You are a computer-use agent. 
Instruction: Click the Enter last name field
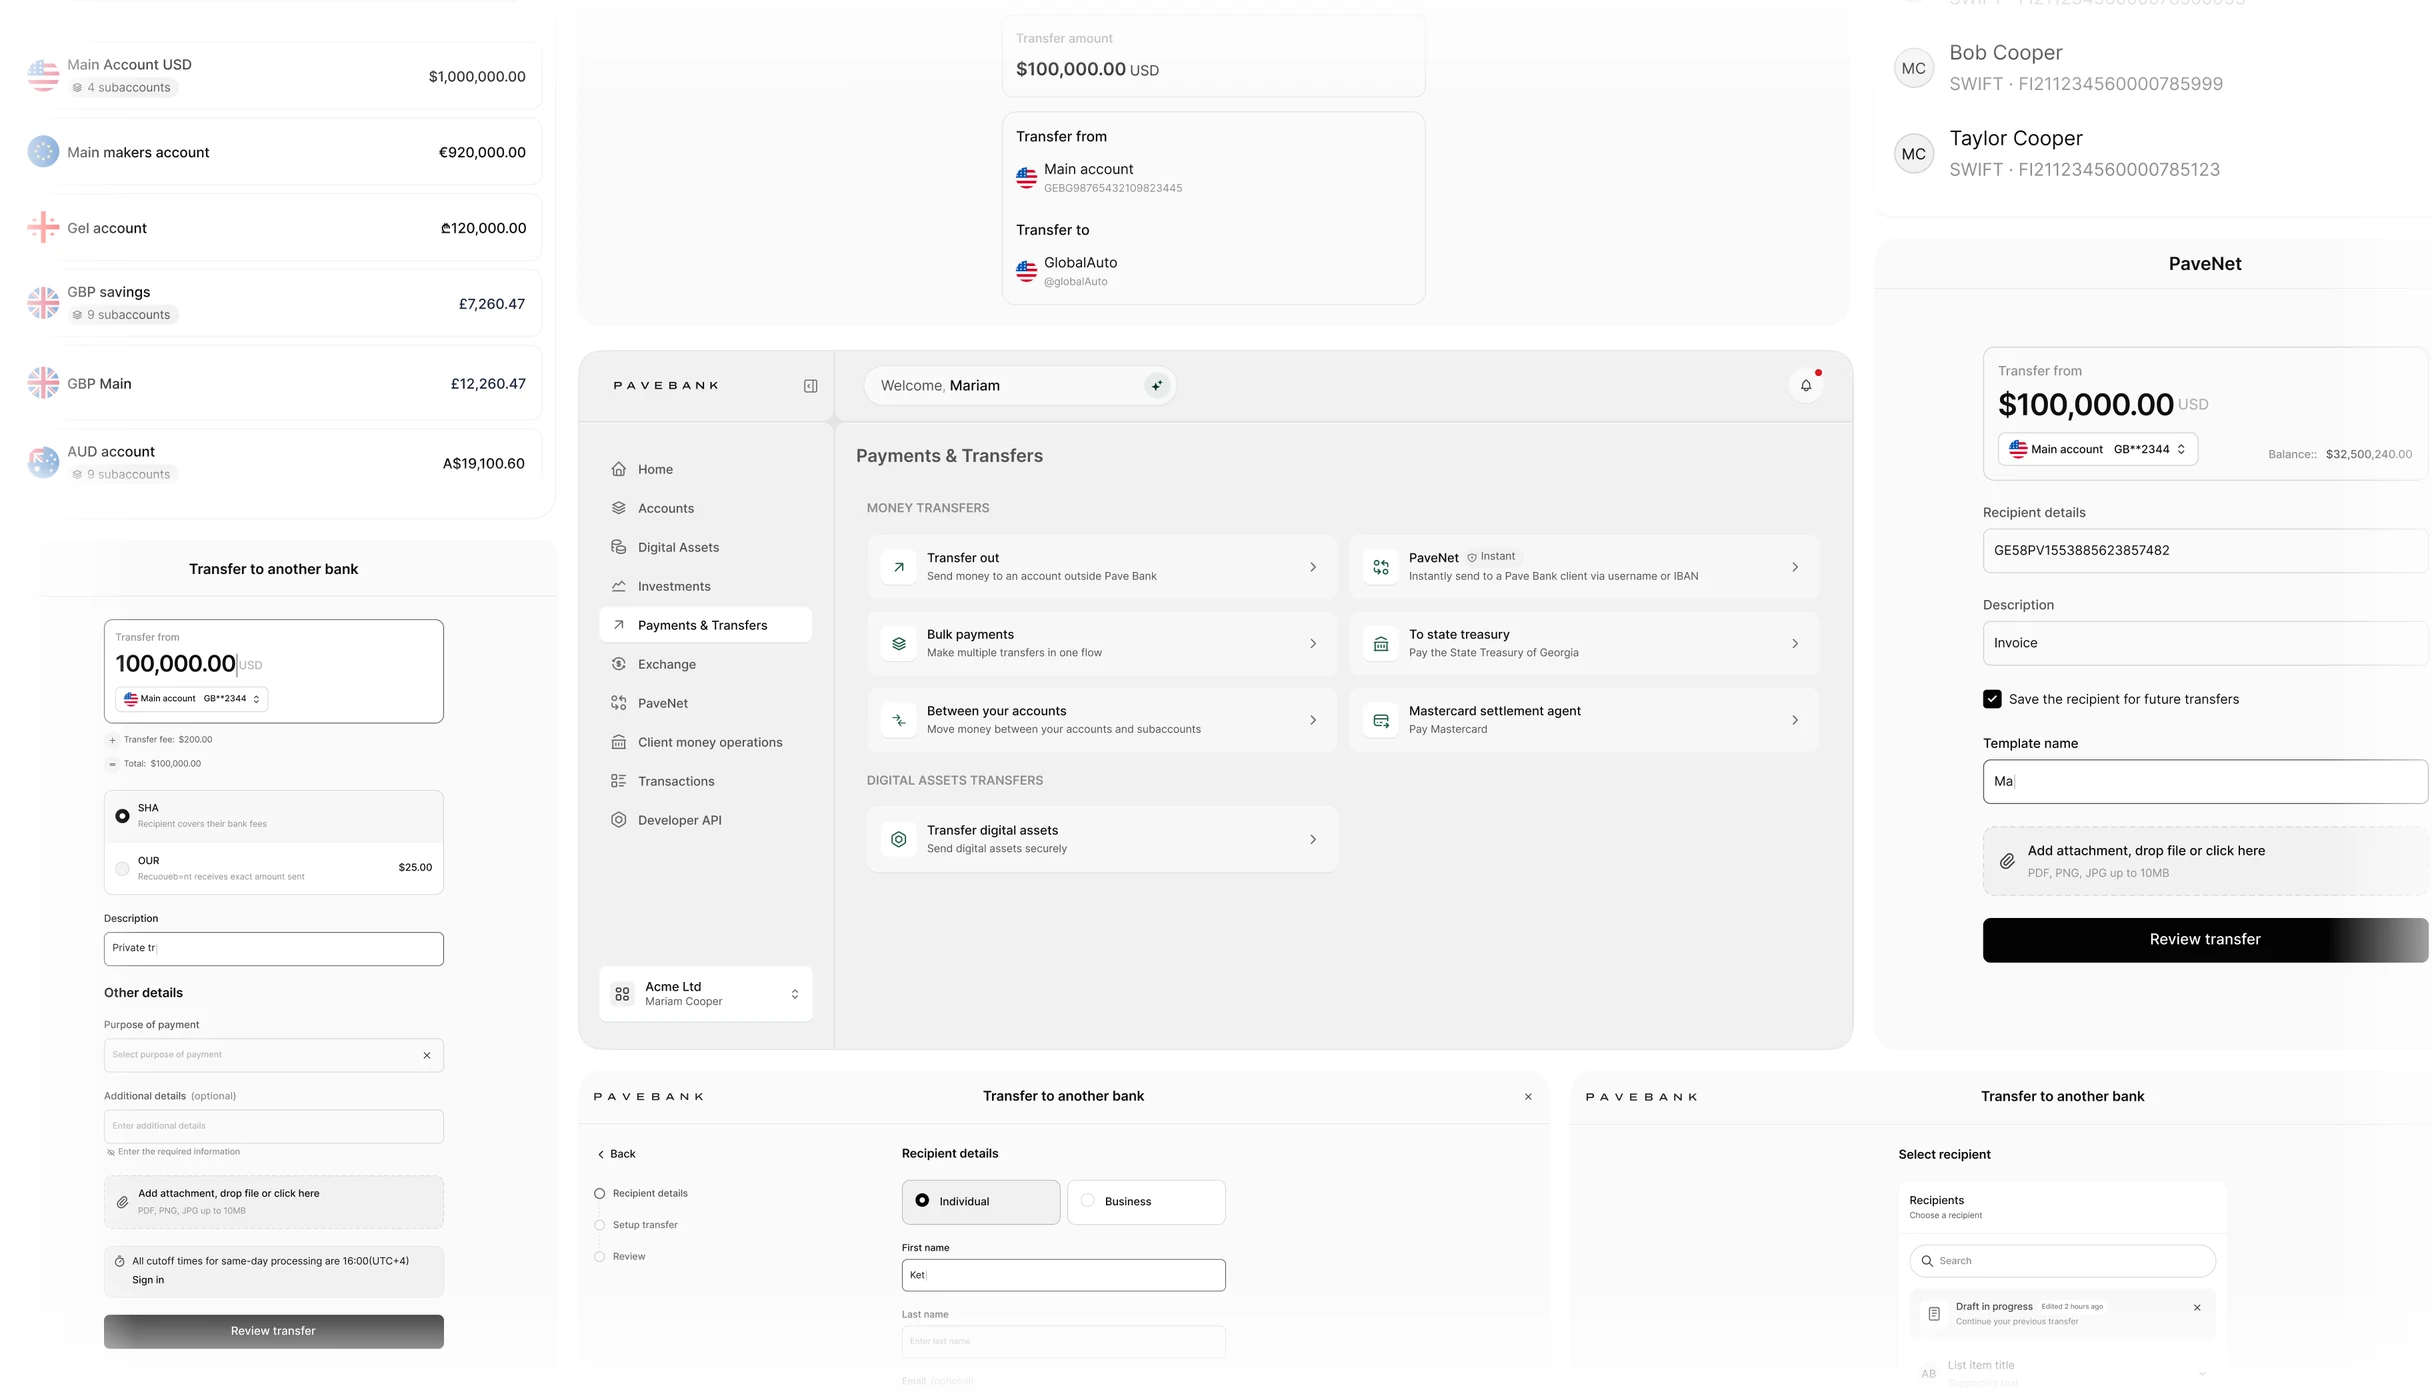[x=1063, y=1341]
